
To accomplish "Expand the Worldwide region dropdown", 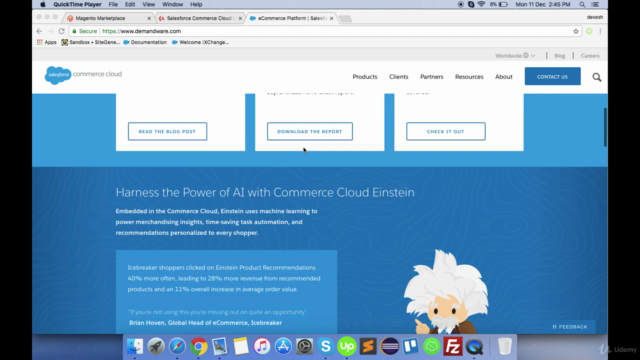I will click(515, 56).
